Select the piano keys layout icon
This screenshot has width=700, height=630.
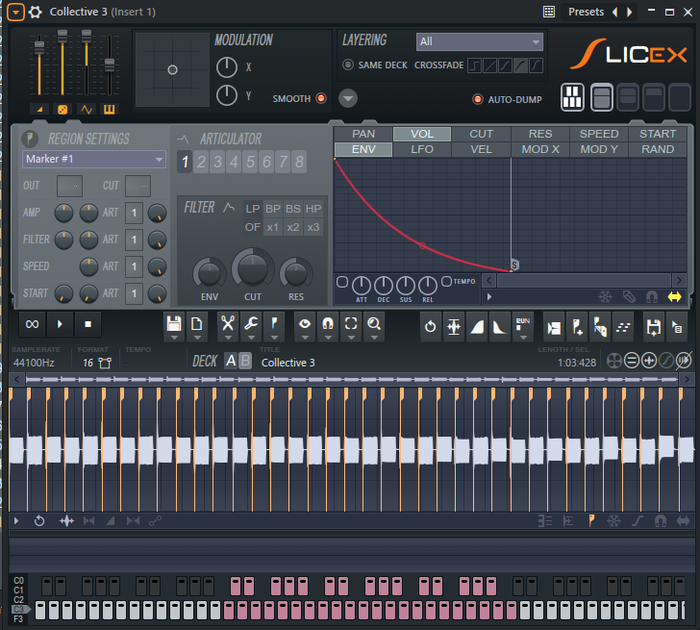pos(572,97)
